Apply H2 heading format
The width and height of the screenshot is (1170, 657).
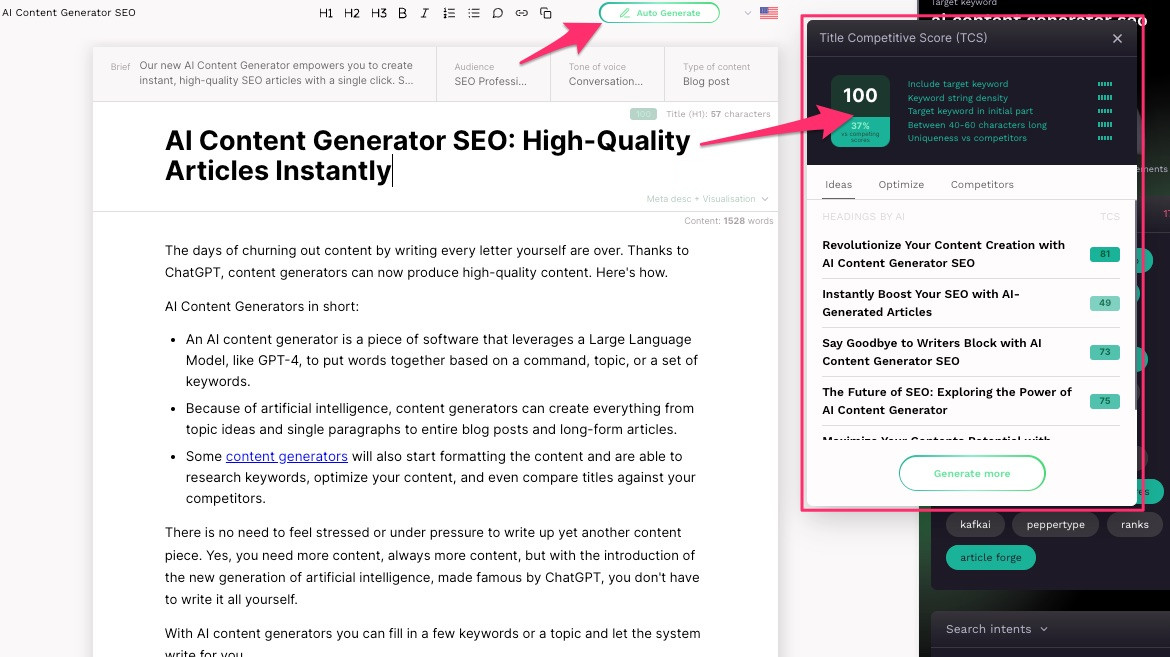pyautogui.click(x=352, y=13)
